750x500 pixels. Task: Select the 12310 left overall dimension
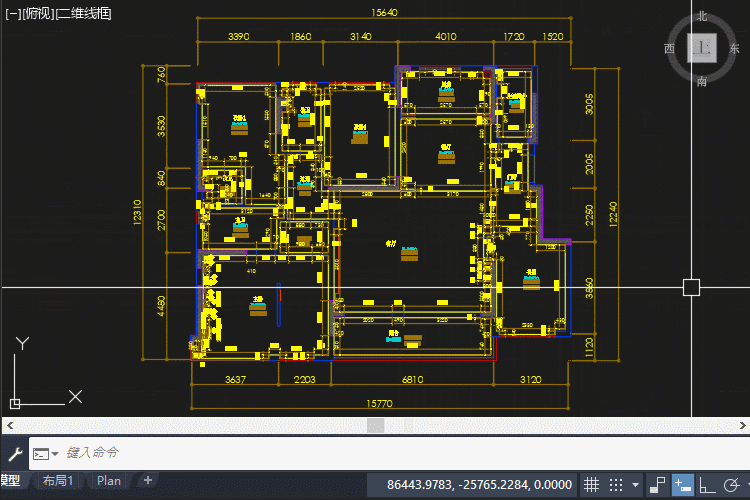point(137,212)
